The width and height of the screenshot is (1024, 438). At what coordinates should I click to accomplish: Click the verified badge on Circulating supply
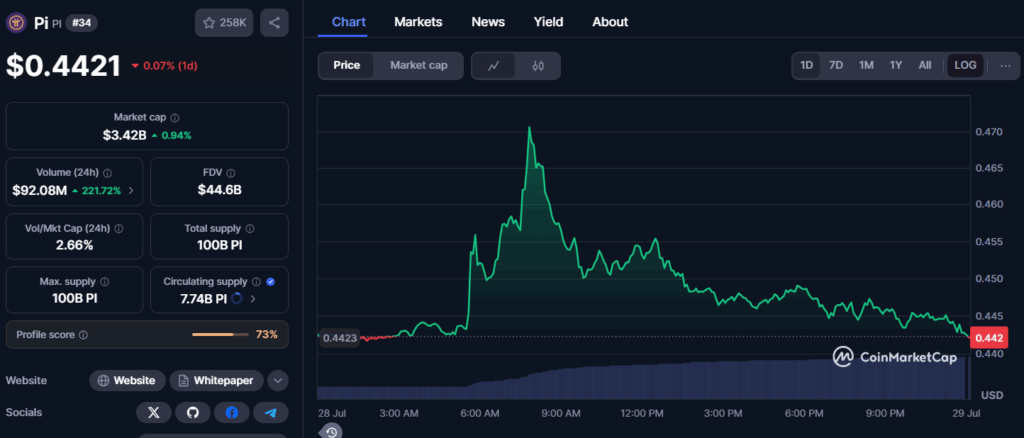pos(270,282)
